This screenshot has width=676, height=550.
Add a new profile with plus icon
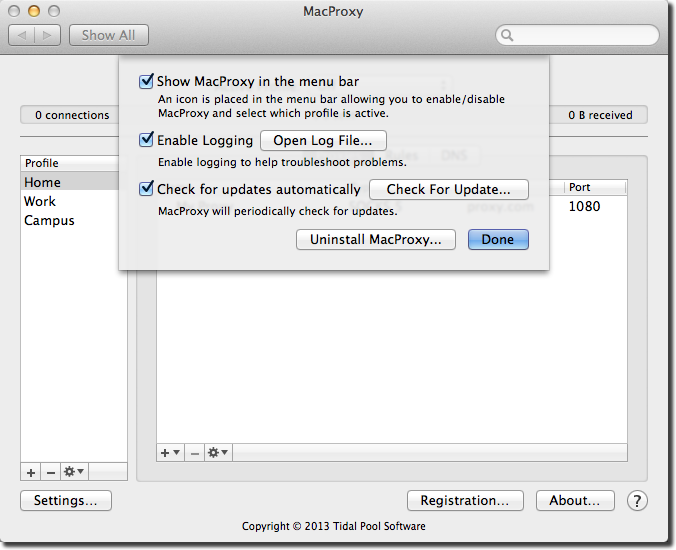point(31,472)
